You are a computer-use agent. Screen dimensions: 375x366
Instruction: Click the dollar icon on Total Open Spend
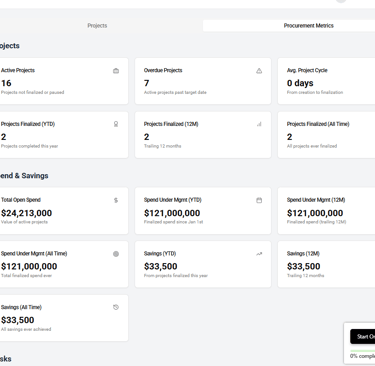click(x=116, y=200)
